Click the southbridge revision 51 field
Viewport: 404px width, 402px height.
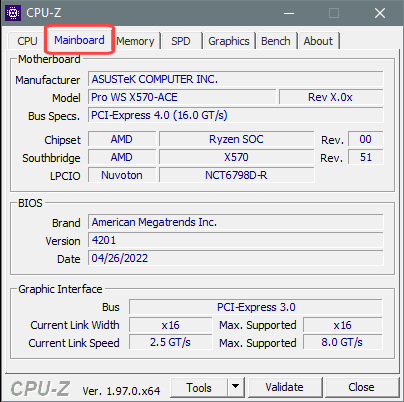(x=366, y=157)
